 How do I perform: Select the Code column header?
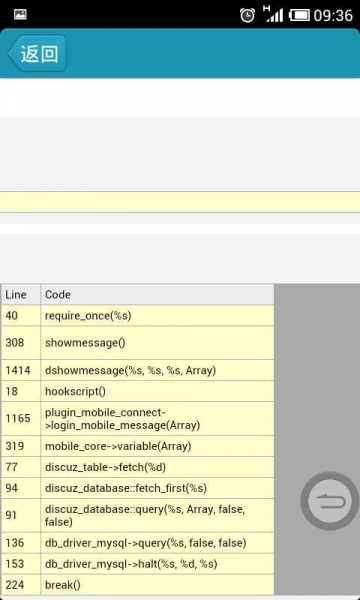coord(157,294)
